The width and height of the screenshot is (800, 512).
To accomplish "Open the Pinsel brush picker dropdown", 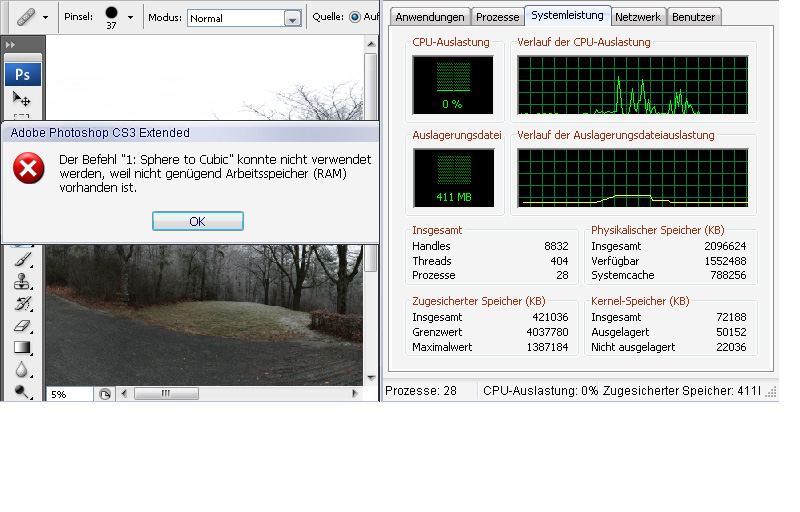I will [130, 17].
